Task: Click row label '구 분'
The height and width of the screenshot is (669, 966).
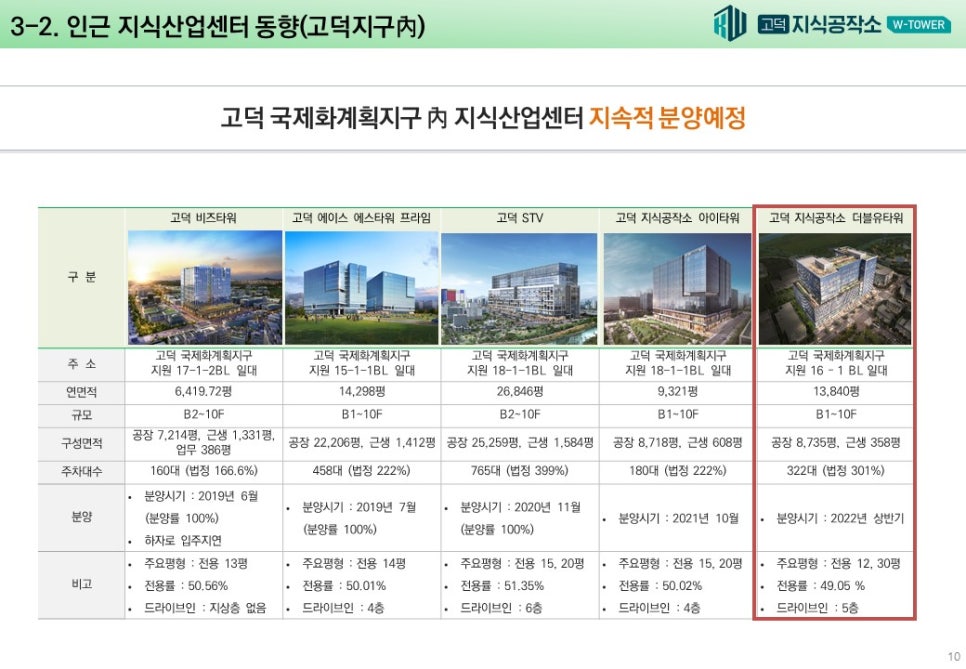Action: coord(81,277)
